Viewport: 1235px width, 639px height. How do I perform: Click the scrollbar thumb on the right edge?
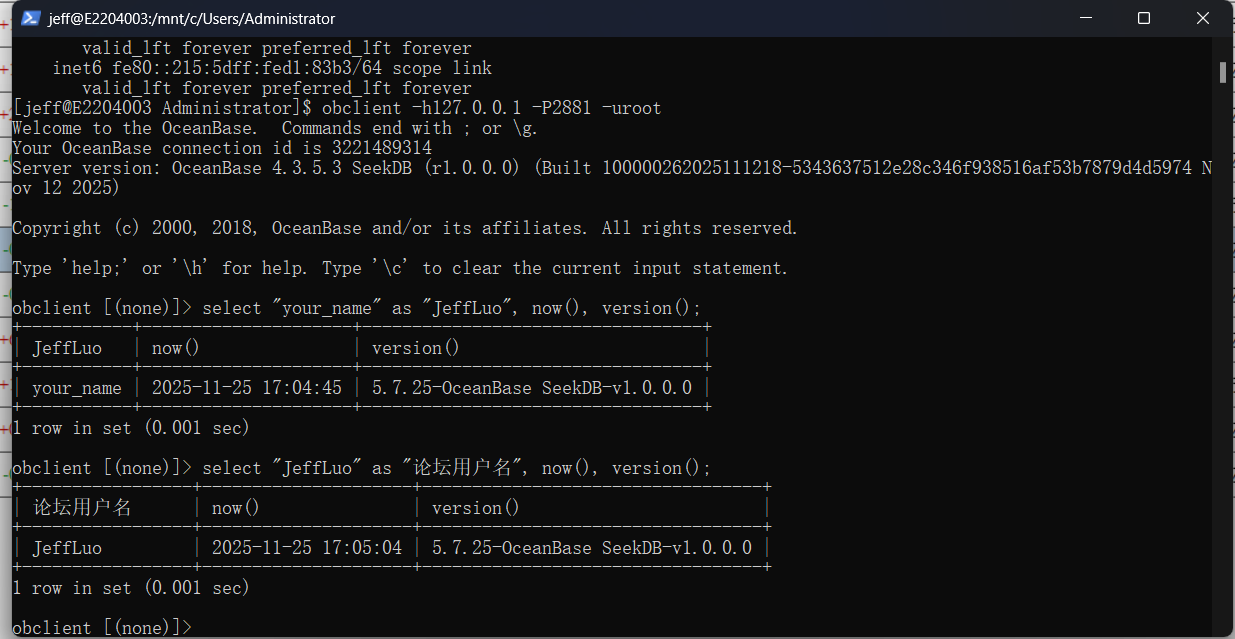coord(1223,72)
